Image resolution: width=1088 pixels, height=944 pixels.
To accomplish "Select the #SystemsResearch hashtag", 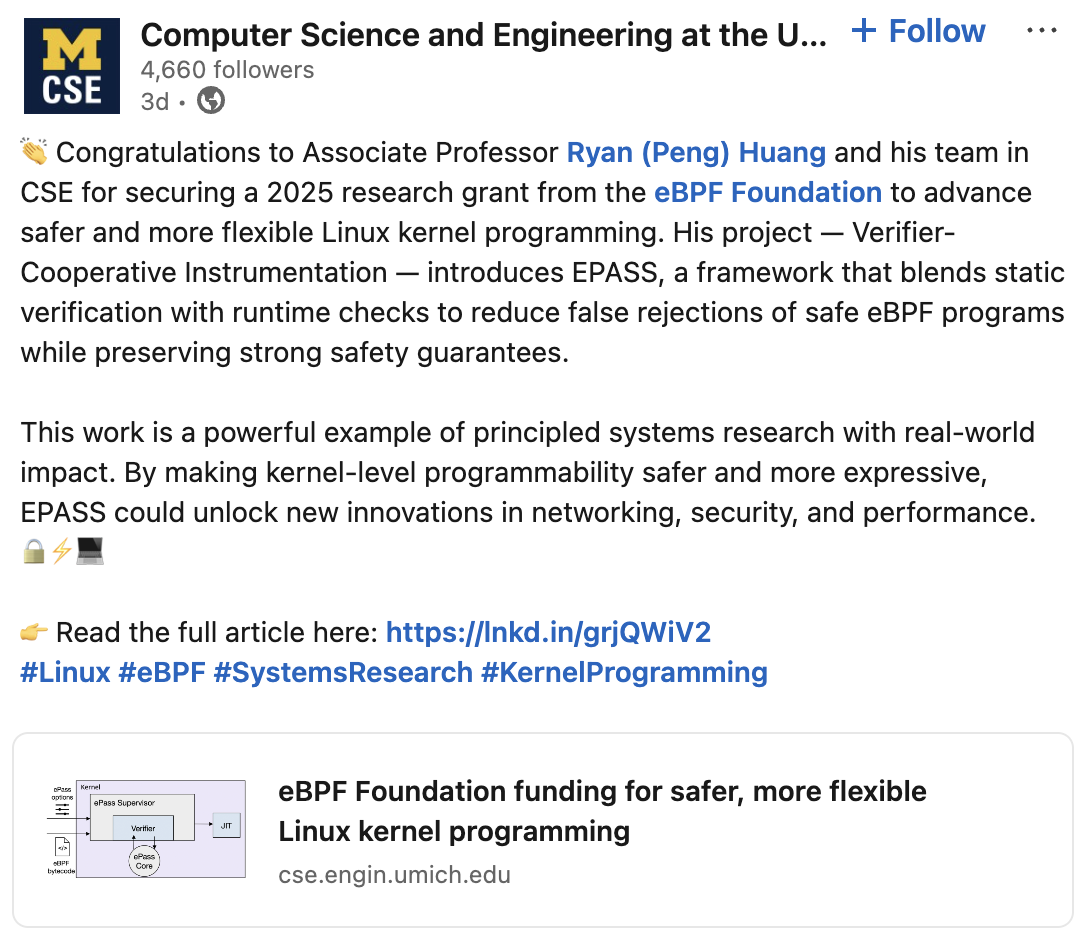I will (343, 672).
